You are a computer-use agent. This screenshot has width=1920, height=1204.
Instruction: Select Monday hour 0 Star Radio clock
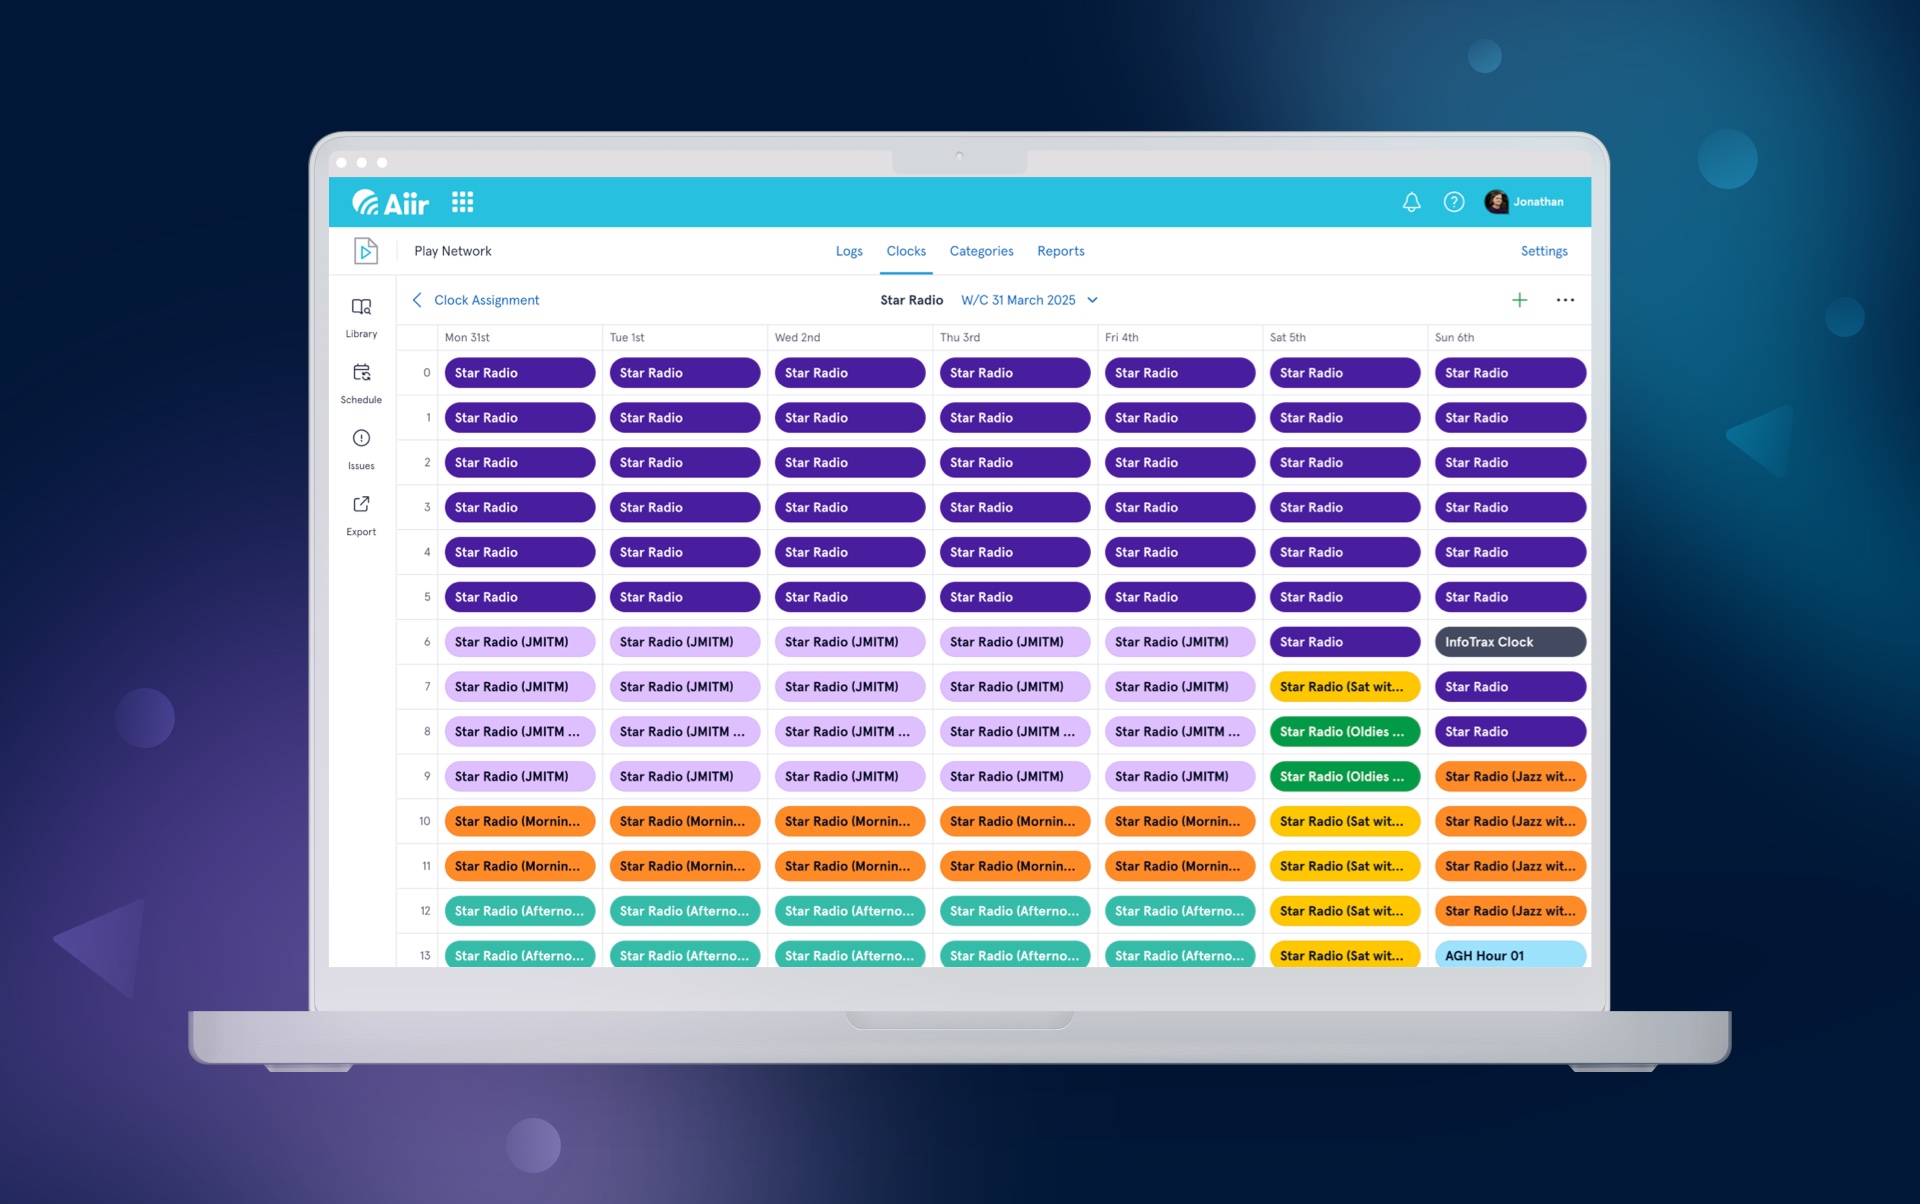pyautogui.click(x=520, y=373)
